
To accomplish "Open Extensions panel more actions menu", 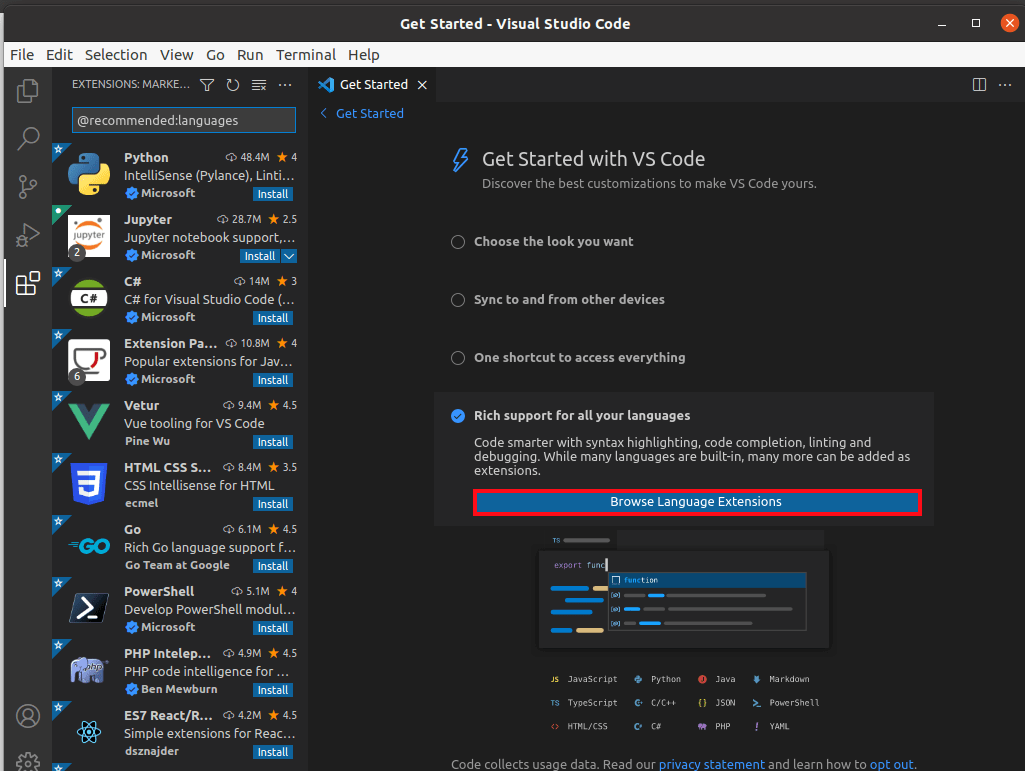I will (x=285, y=85).
